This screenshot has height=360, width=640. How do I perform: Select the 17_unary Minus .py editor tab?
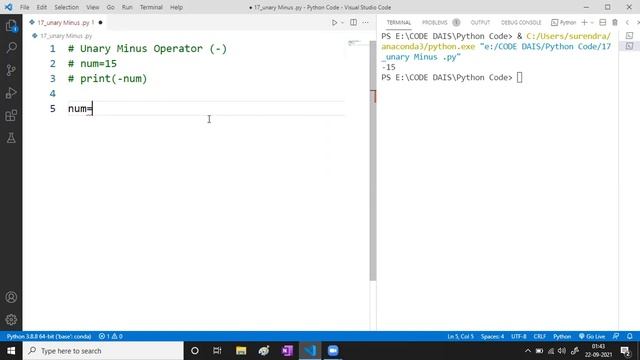coord(65,22)
